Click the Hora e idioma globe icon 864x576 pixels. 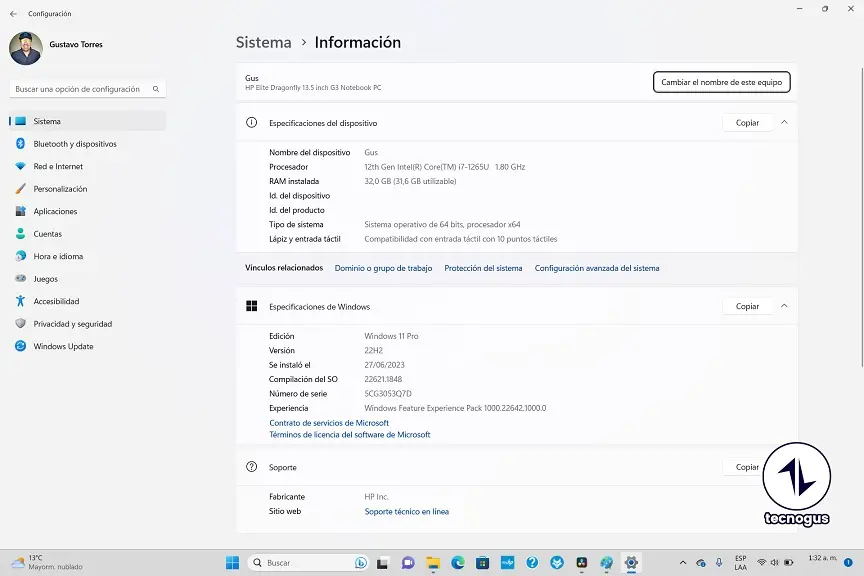click(20, 256)
